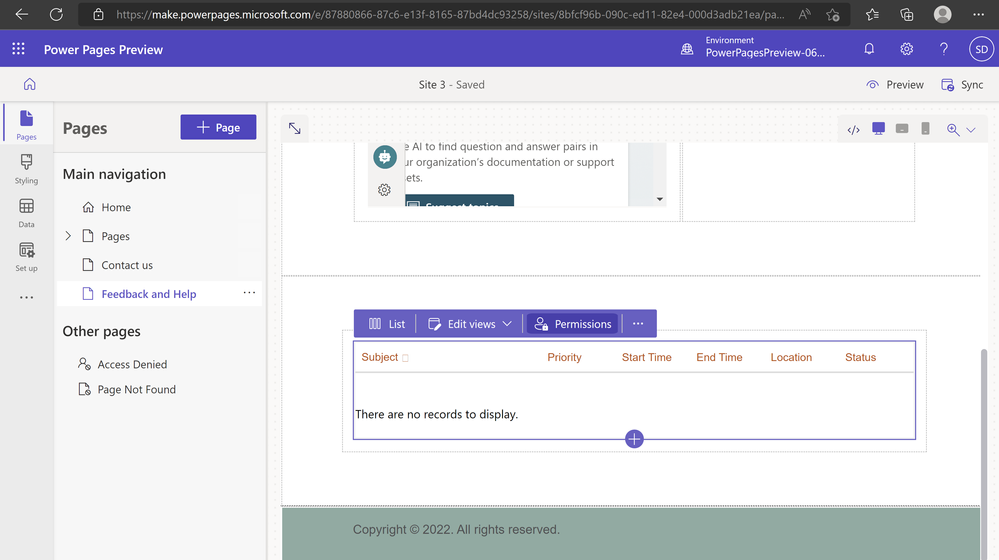Image resolution: width=999 pixels, height=560 pixels.
Task: Click the Environment PowerPagesPreview selector
Action: (752, 48)
